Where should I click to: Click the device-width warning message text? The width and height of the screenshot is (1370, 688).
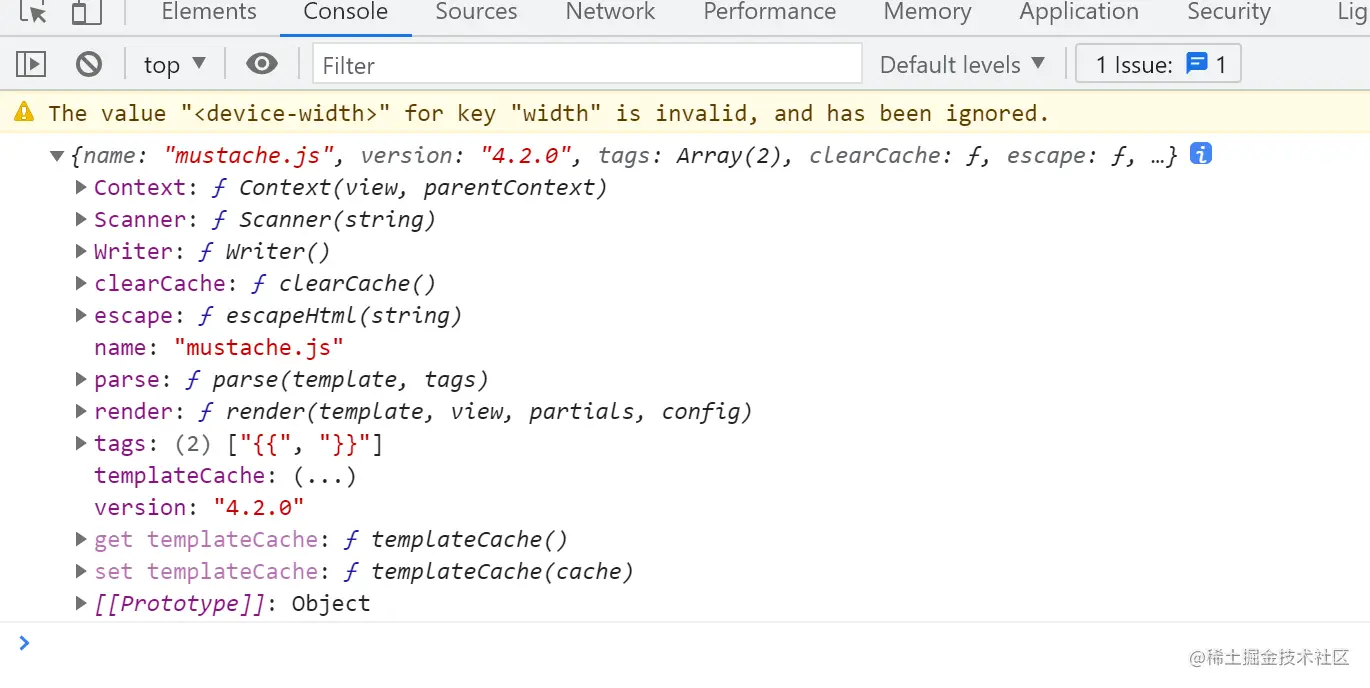[548, 113]
